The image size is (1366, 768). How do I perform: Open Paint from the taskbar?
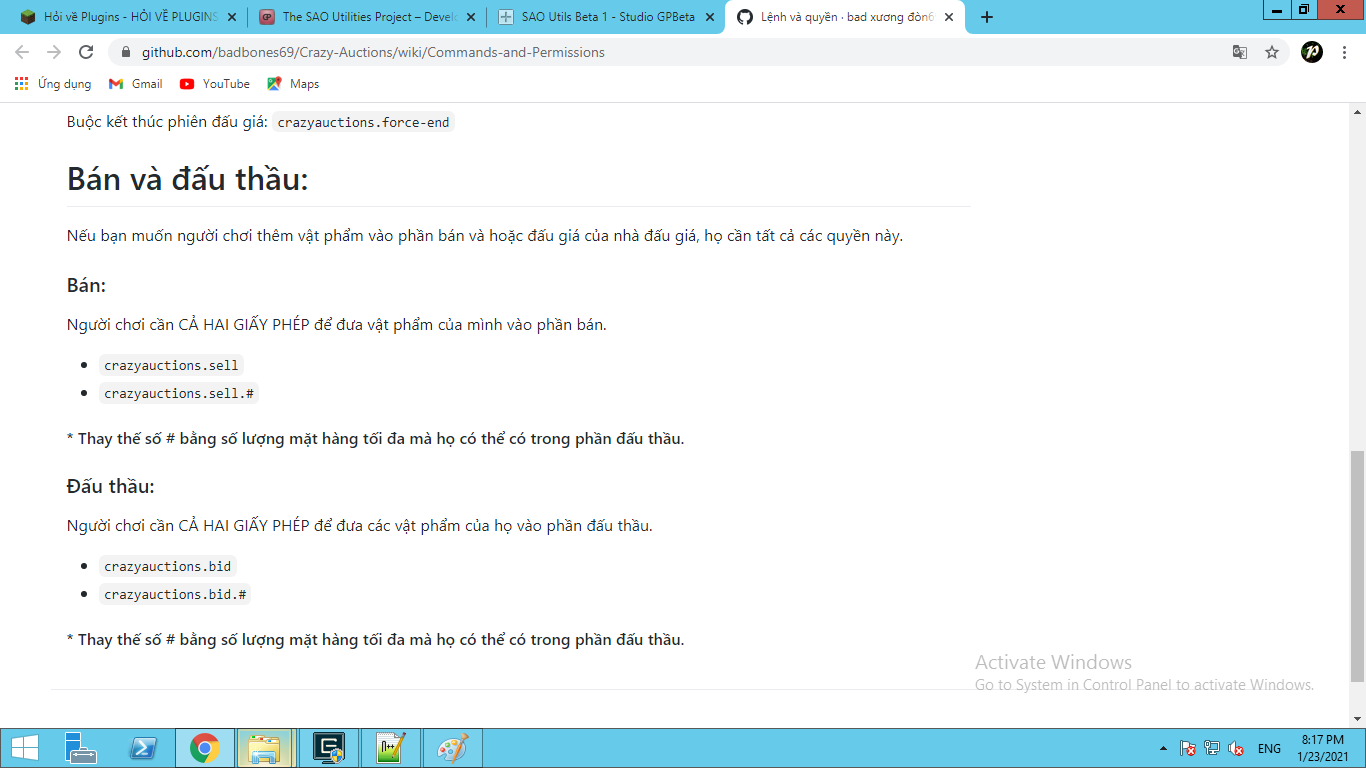tap(453, 748)
